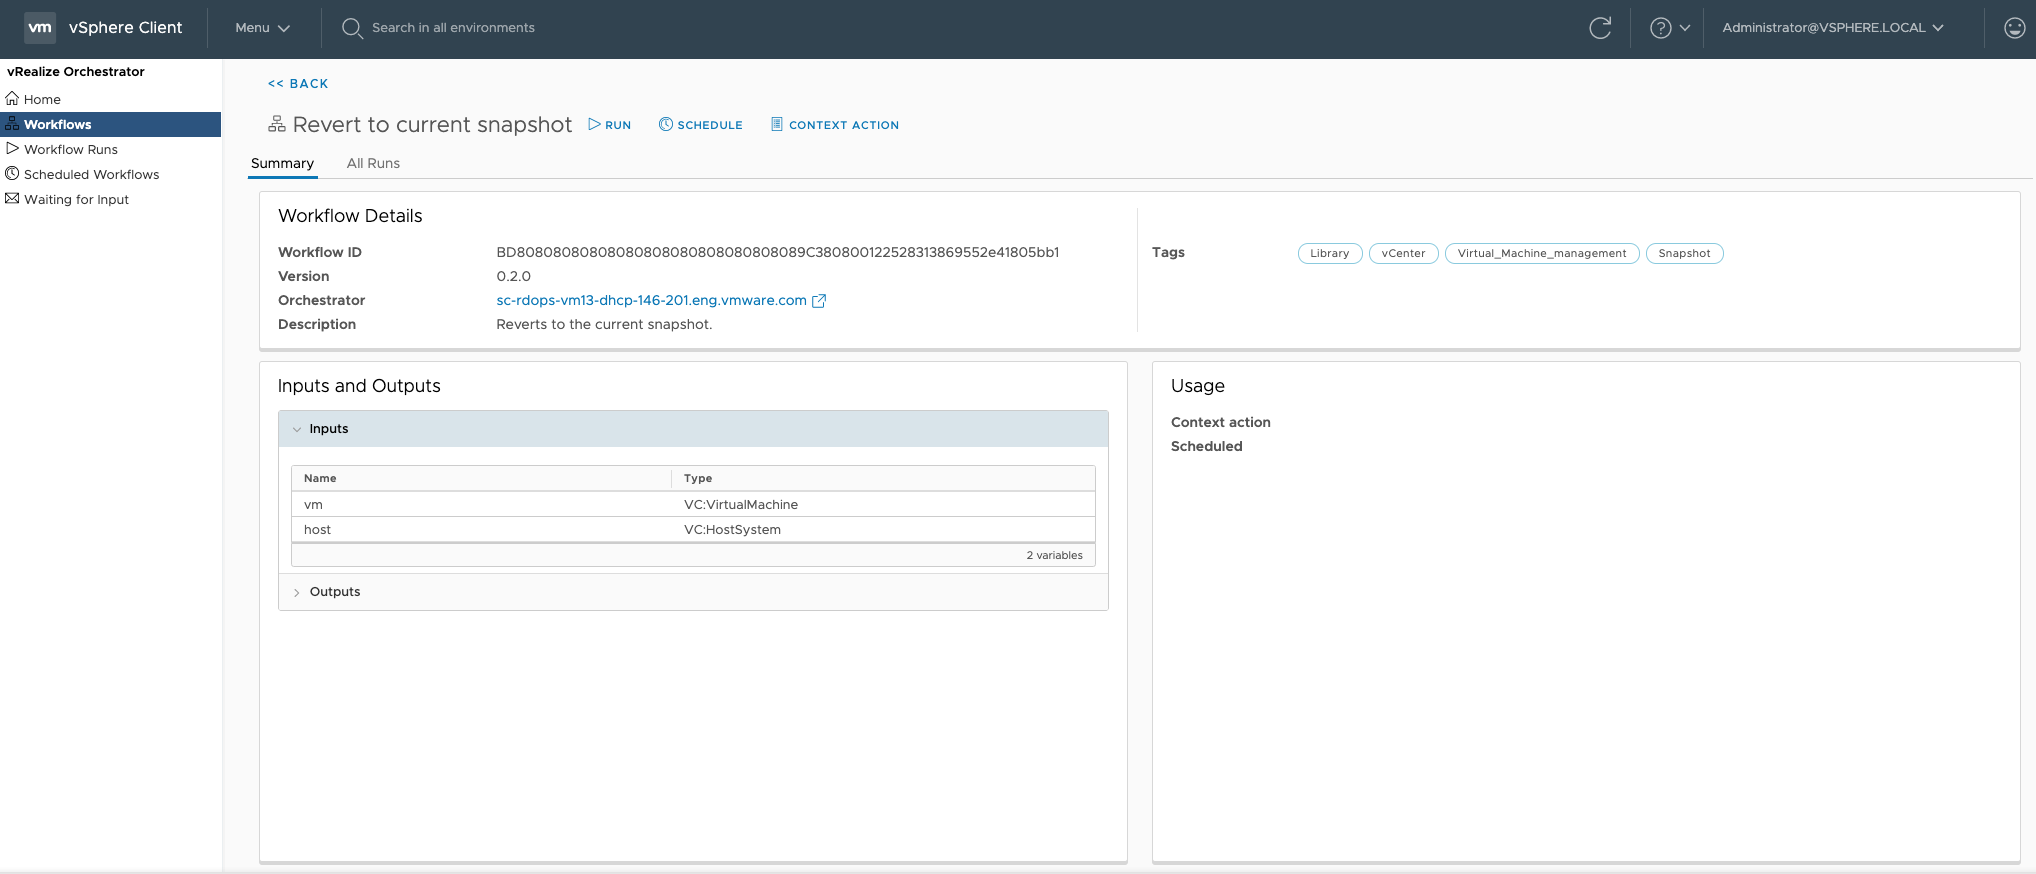The width and height of the screenshot is (2036, 874).
Task: Click the search magnifier icon
Action: (352, 28)
